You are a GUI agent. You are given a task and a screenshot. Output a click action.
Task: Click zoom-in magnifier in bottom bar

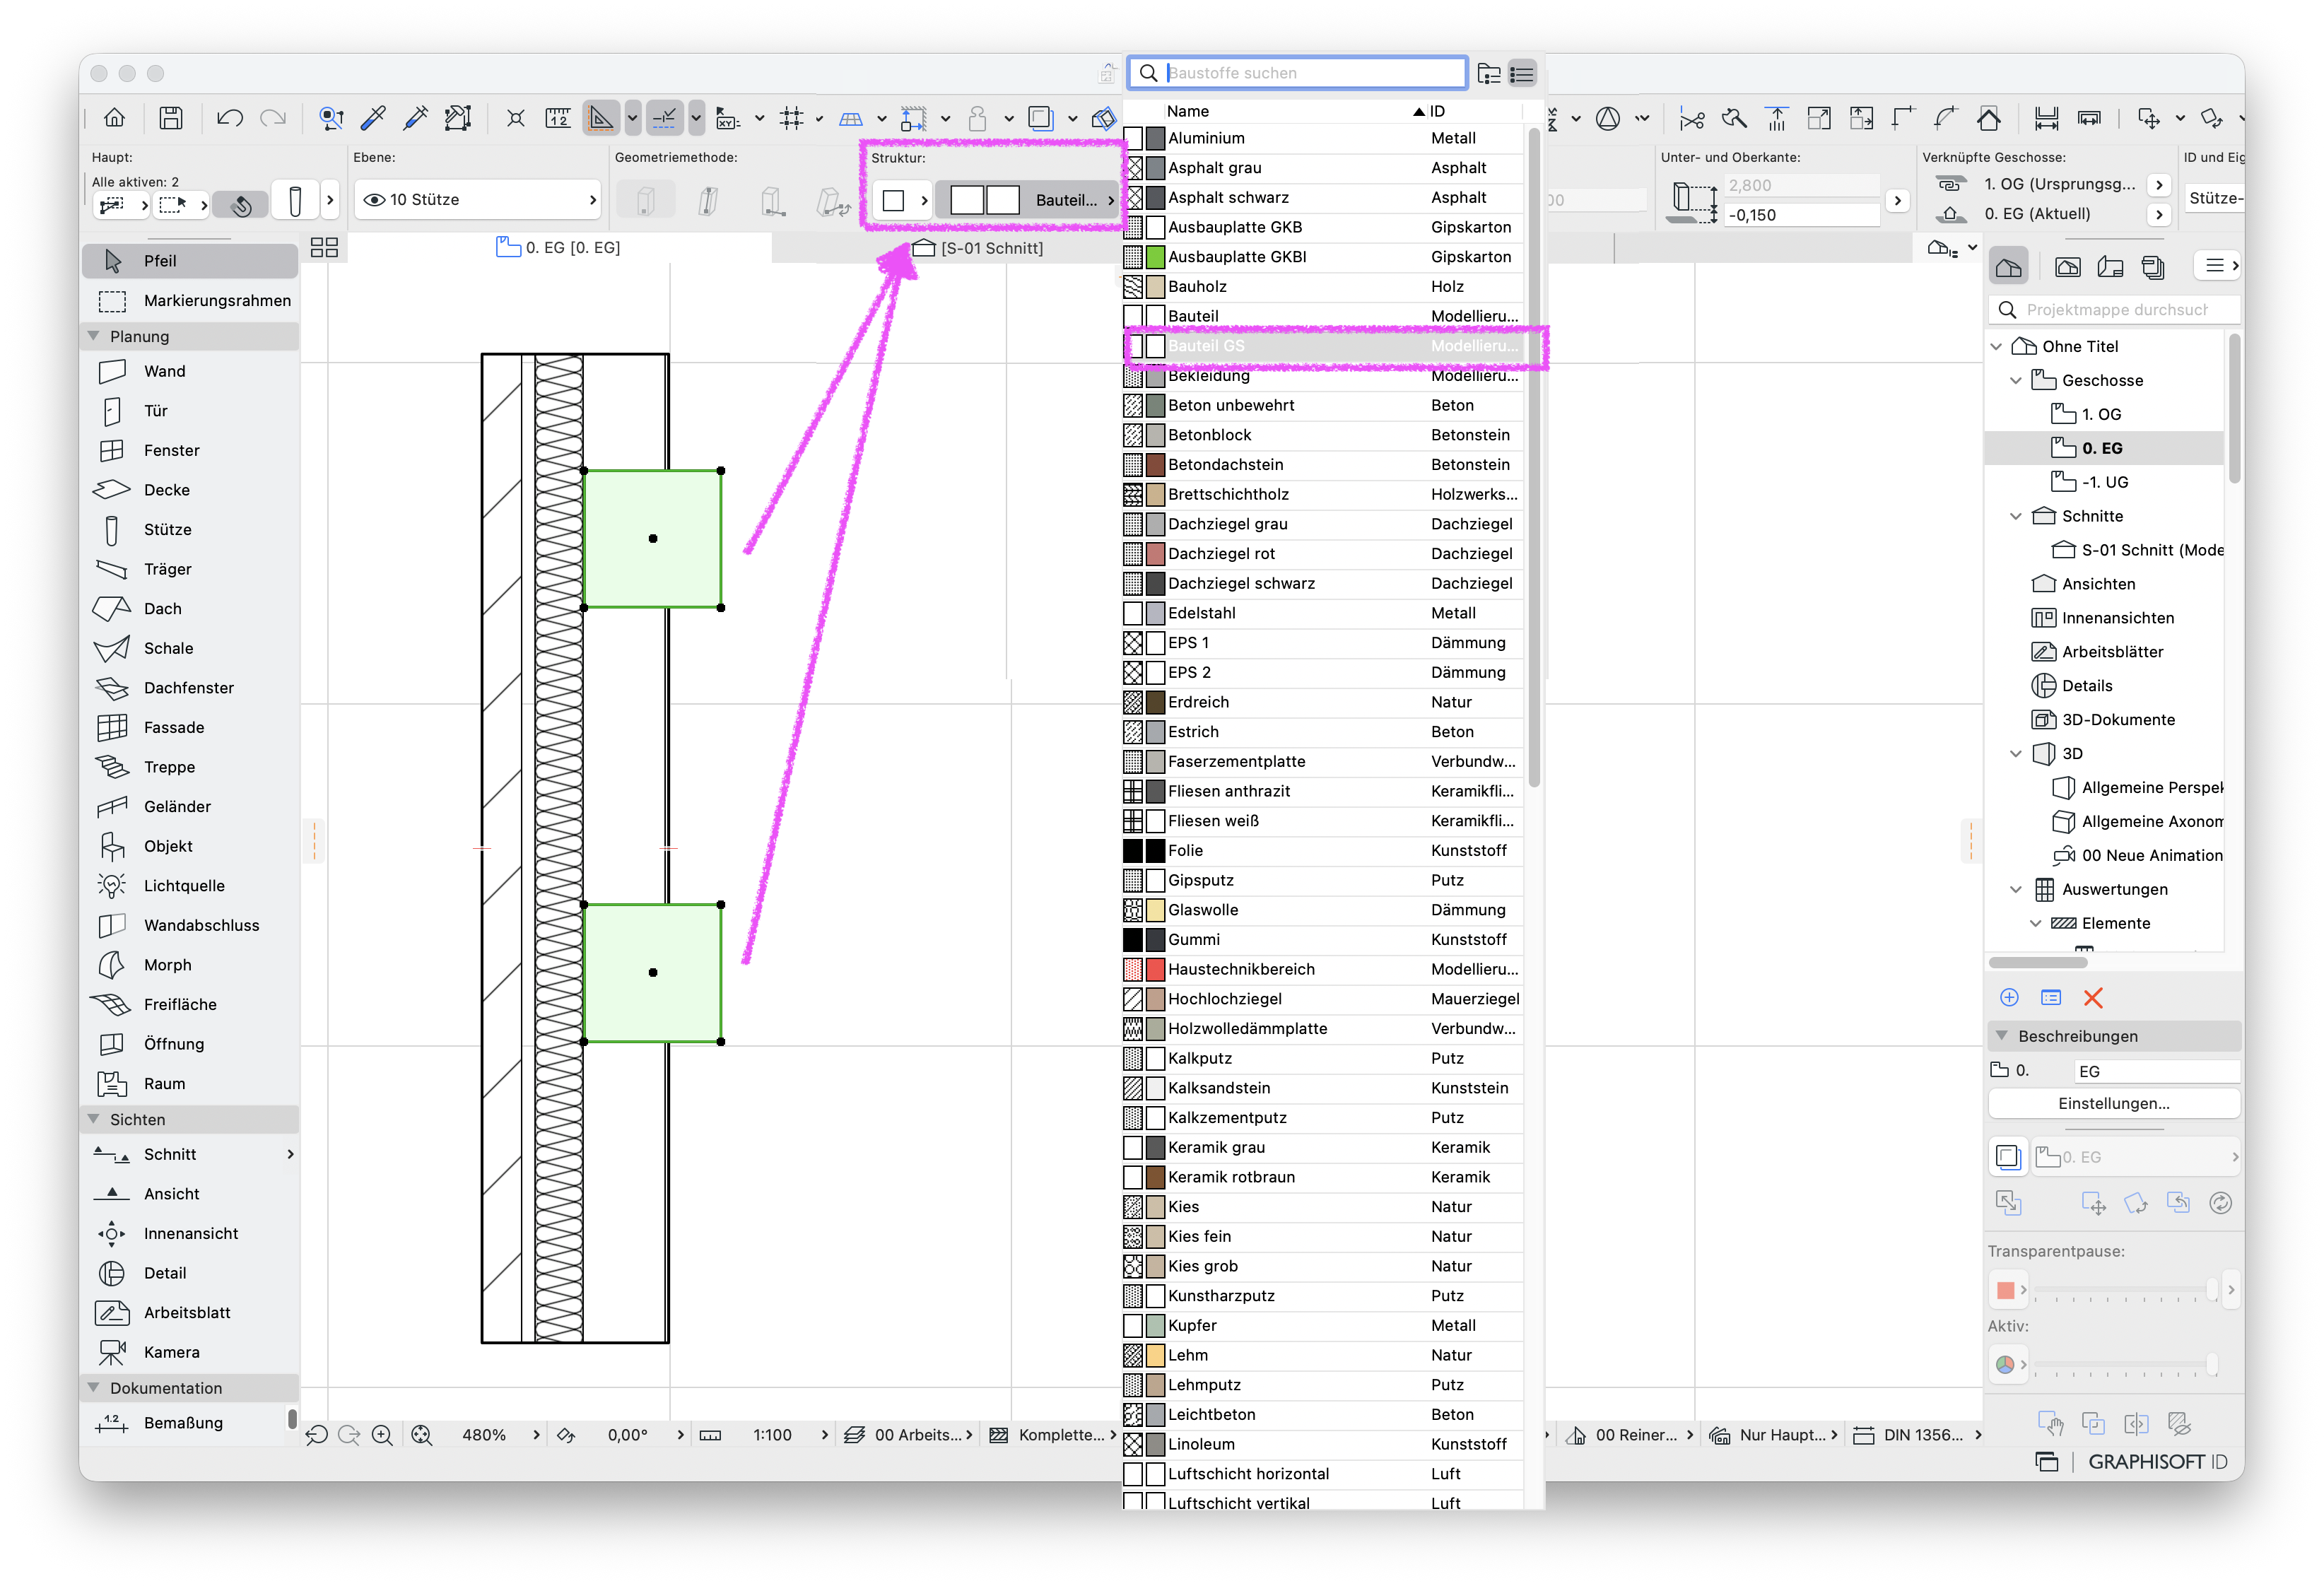[x=382, y=1435]
